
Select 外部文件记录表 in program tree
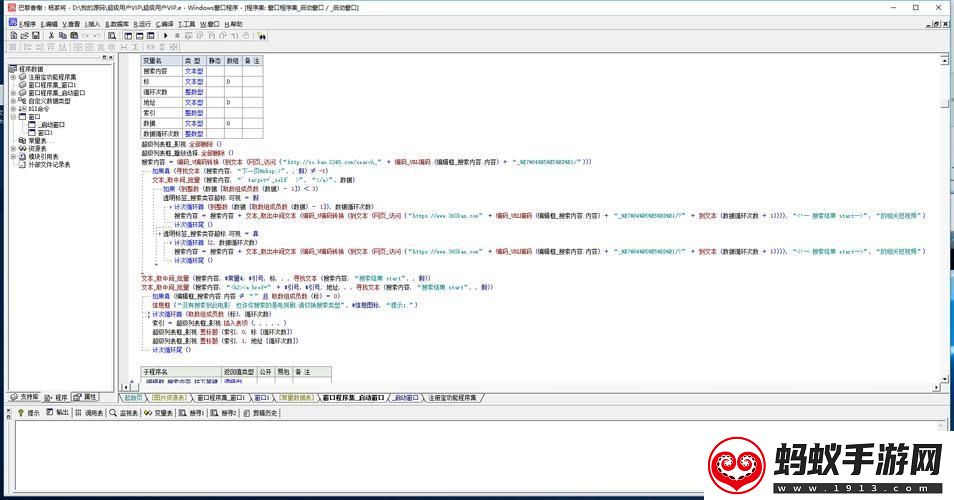(x=49, y=164)
